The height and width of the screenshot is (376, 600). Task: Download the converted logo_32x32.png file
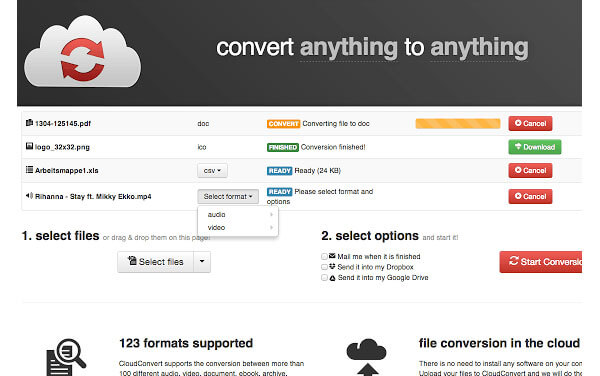coord(535,147)
